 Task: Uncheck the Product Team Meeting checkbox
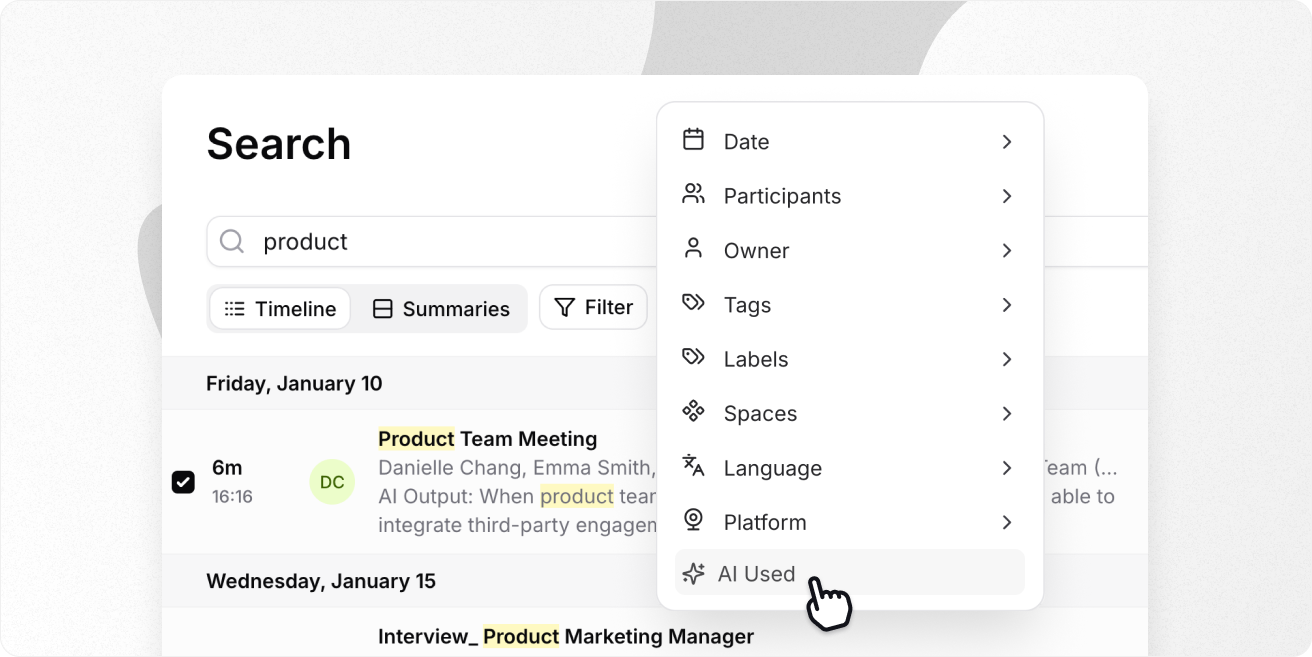[x=183, y=482]
